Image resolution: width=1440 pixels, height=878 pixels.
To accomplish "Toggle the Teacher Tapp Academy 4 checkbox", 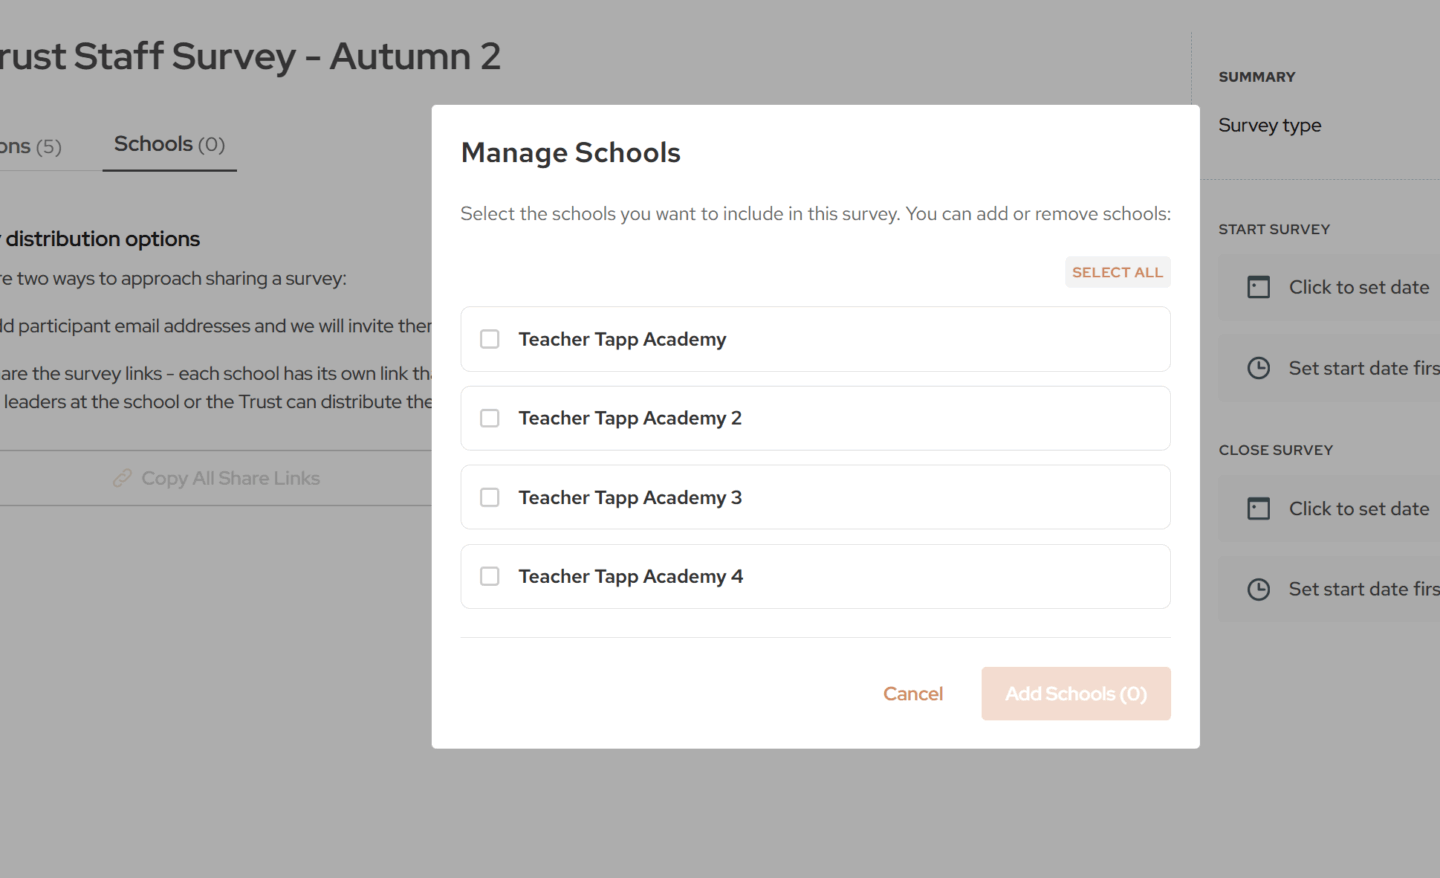I will point(490,576).
